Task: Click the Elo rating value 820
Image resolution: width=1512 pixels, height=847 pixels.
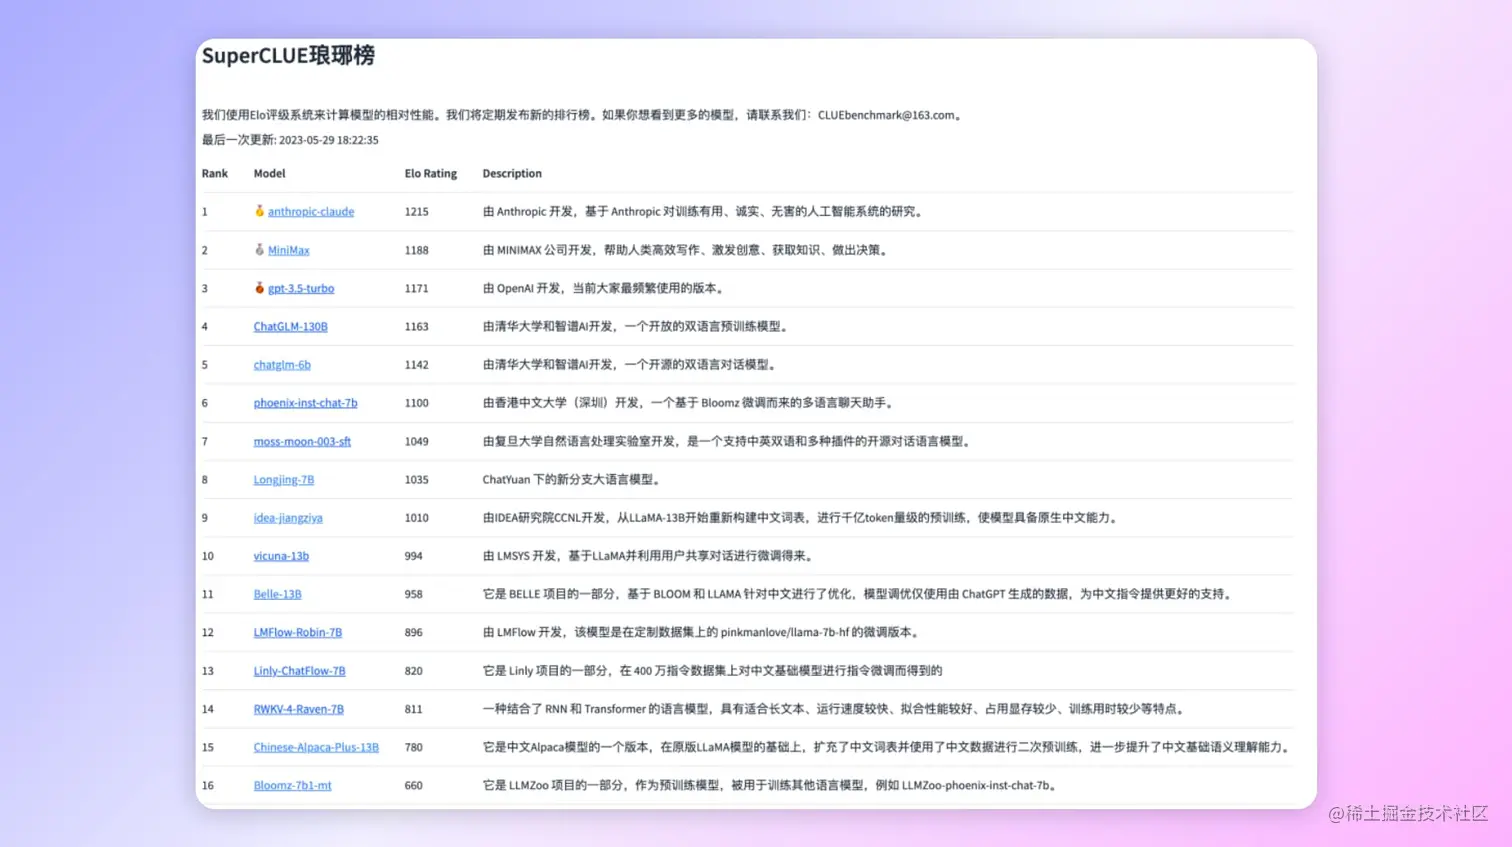Action: tap(414, 671)
